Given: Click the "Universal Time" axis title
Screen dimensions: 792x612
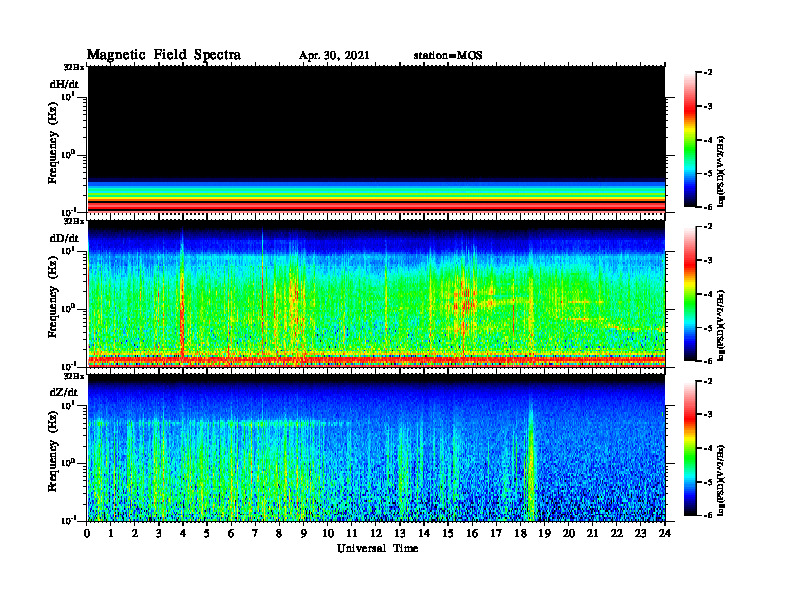Looking at the screenshot, I should click(377, 548).
